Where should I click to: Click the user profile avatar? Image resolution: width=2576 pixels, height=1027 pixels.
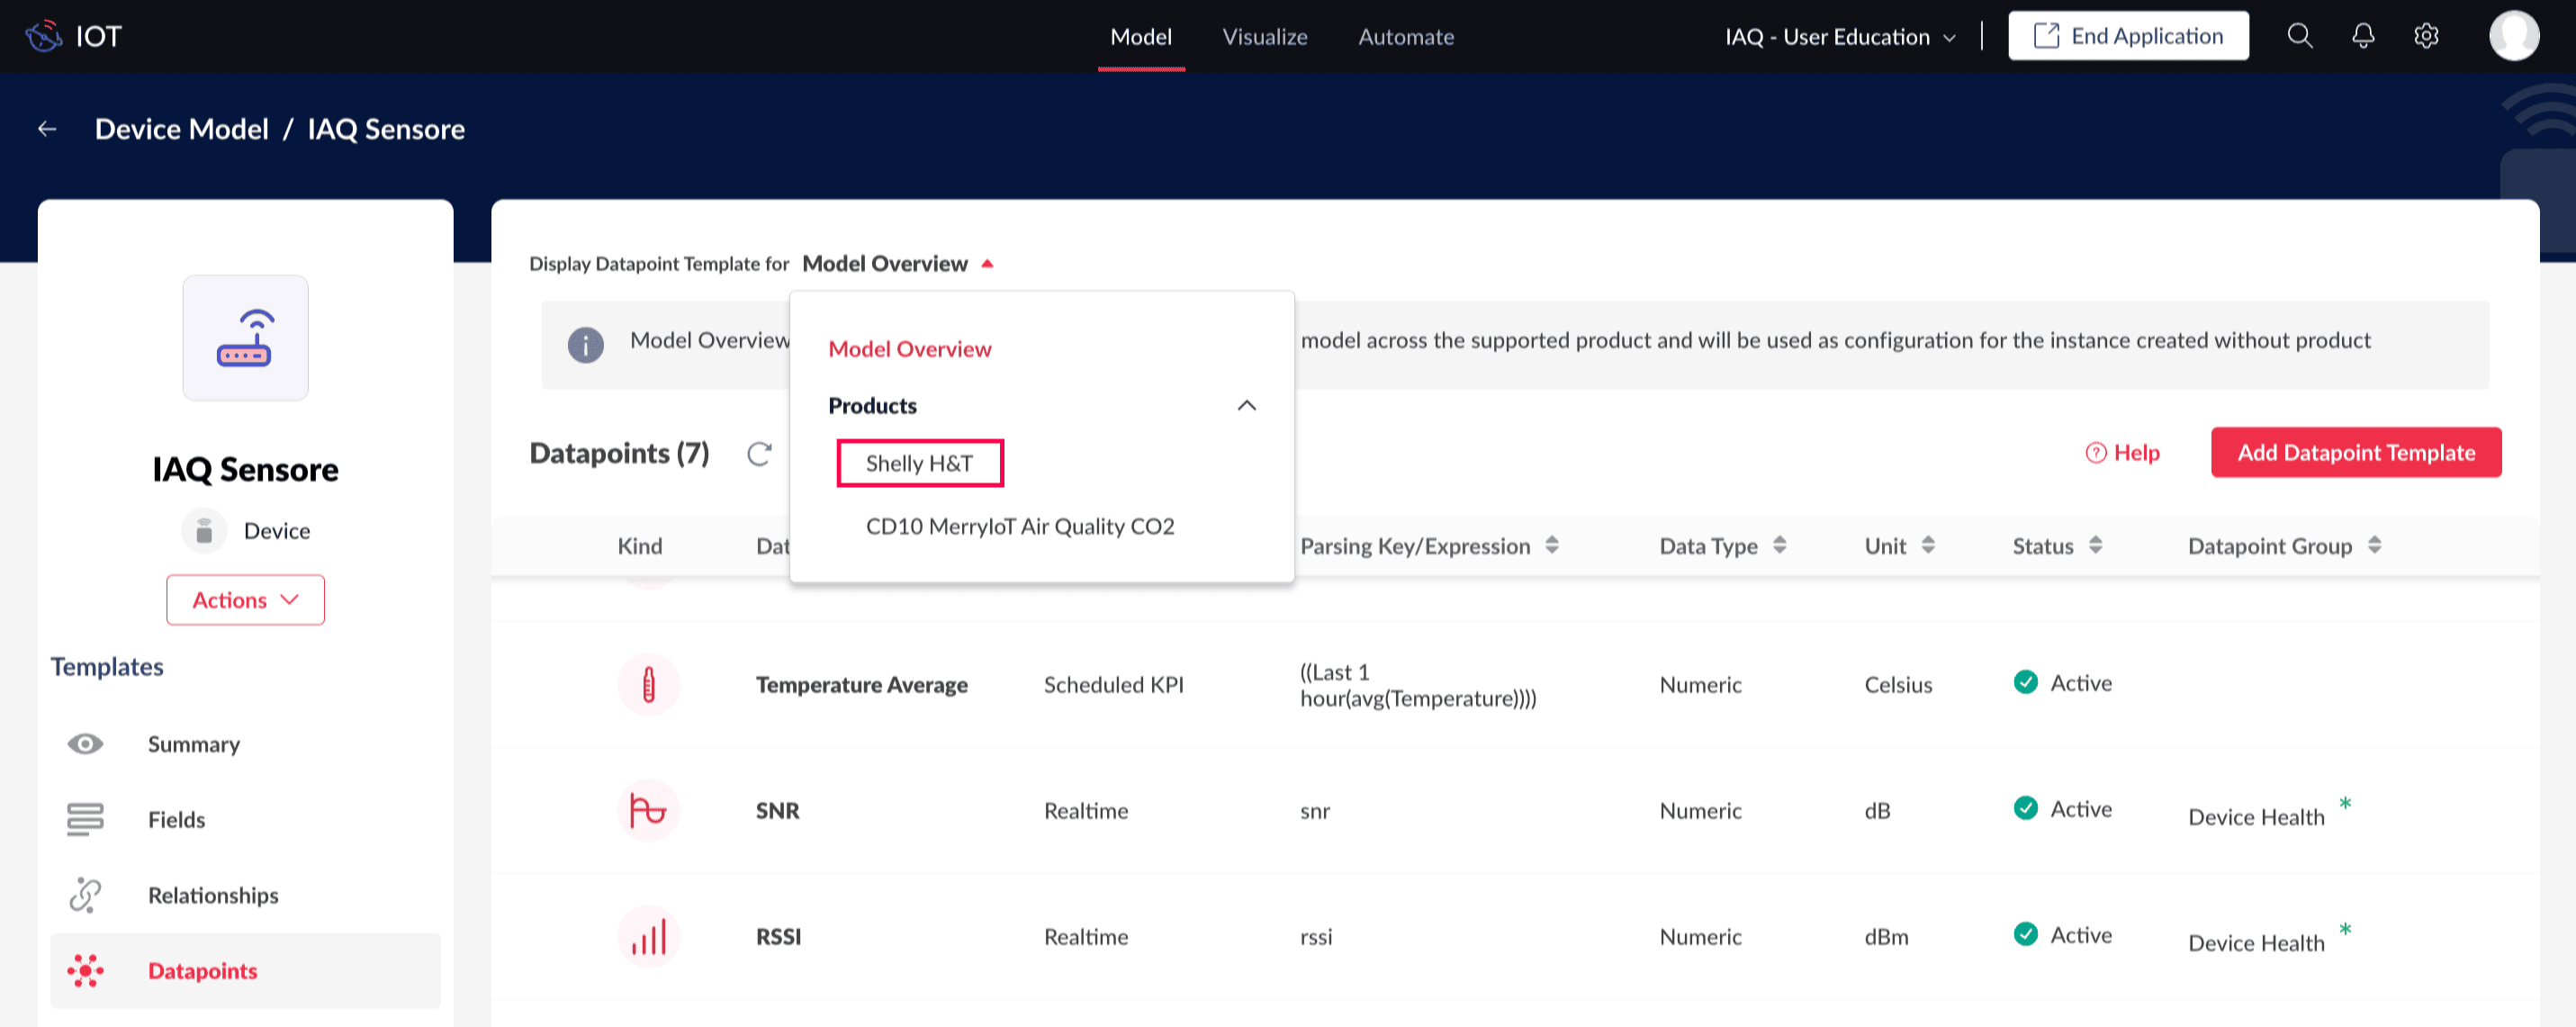point(2513,36)
